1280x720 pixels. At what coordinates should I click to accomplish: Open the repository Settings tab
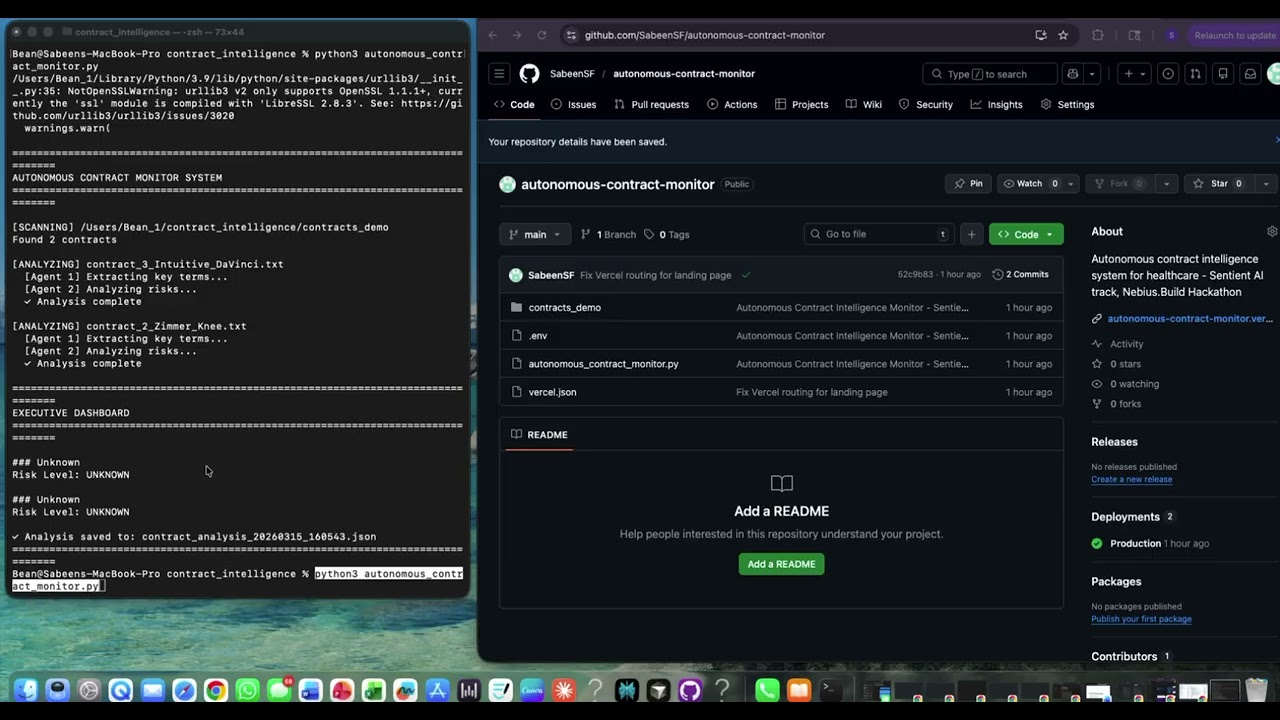1068,104
